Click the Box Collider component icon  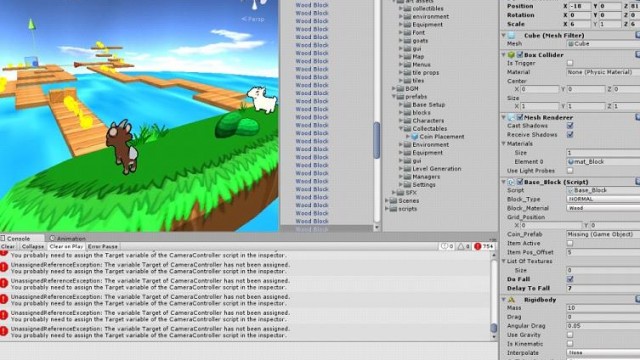pyautogui.click(x=511, y=55)
